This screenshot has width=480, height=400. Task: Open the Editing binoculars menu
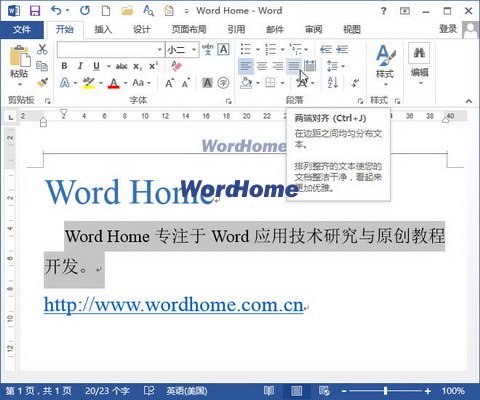click(419, 63)
